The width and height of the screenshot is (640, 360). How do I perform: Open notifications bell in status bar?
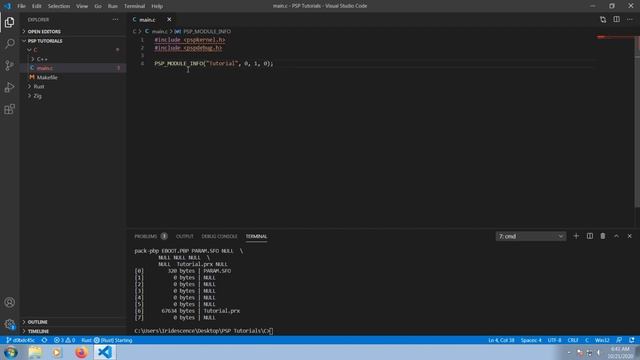[632, 340]
